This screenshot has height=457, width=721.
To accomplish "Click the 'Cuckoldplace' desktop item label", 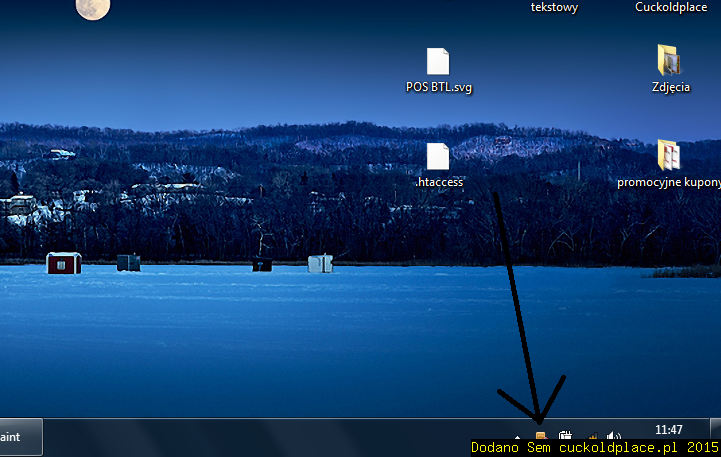I will pos(671,7).
